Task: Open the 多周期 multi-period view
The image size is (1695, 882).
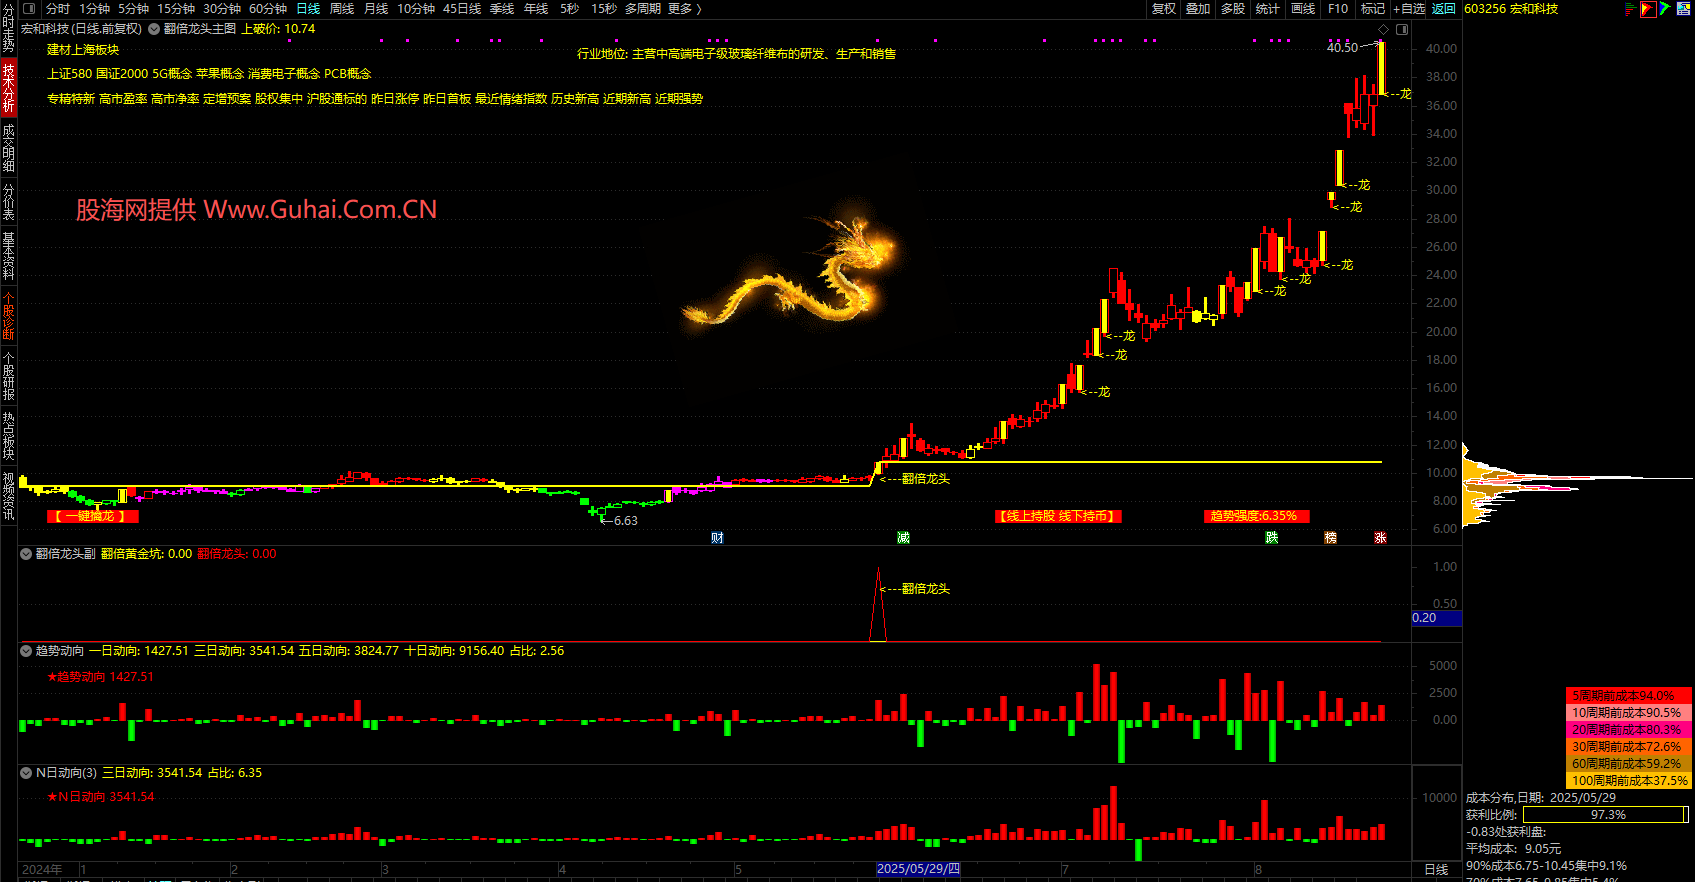Action: click(x=643, y=8)
